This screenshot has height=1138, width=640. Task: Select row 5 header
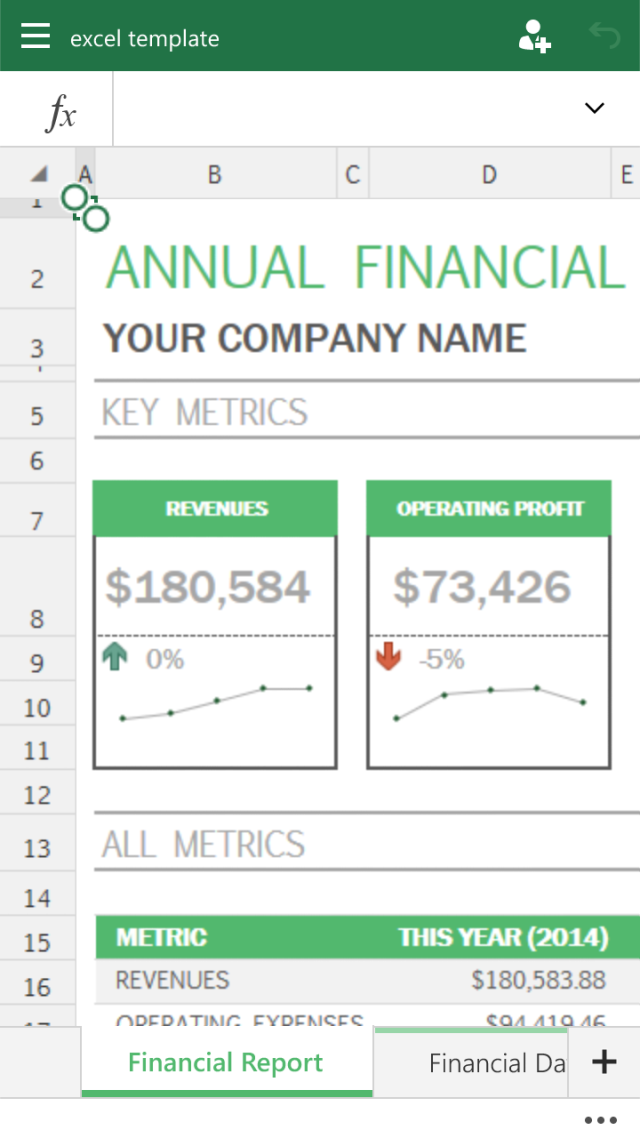pyautogui.click(x=37, y=416)
